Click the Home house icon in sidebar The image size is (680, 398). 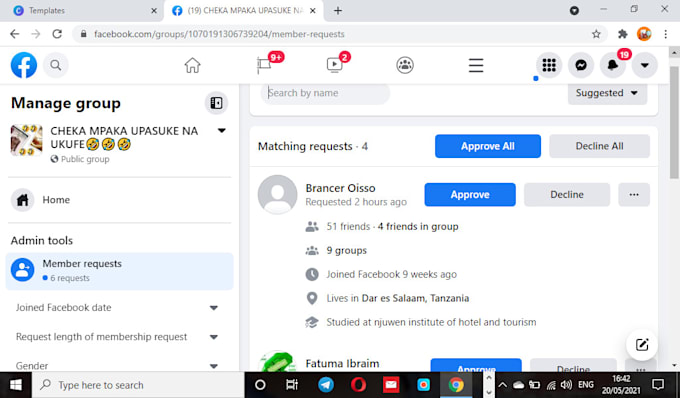(x=23, y=200)
